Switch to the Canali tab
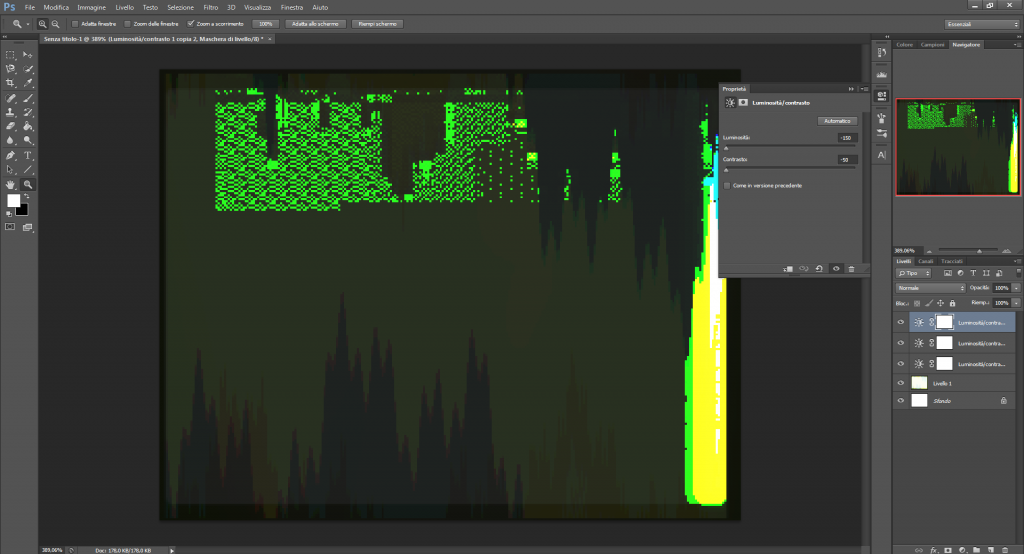Image resolution: width=1024 pixels, height=554 pixels. coord(926,261)
